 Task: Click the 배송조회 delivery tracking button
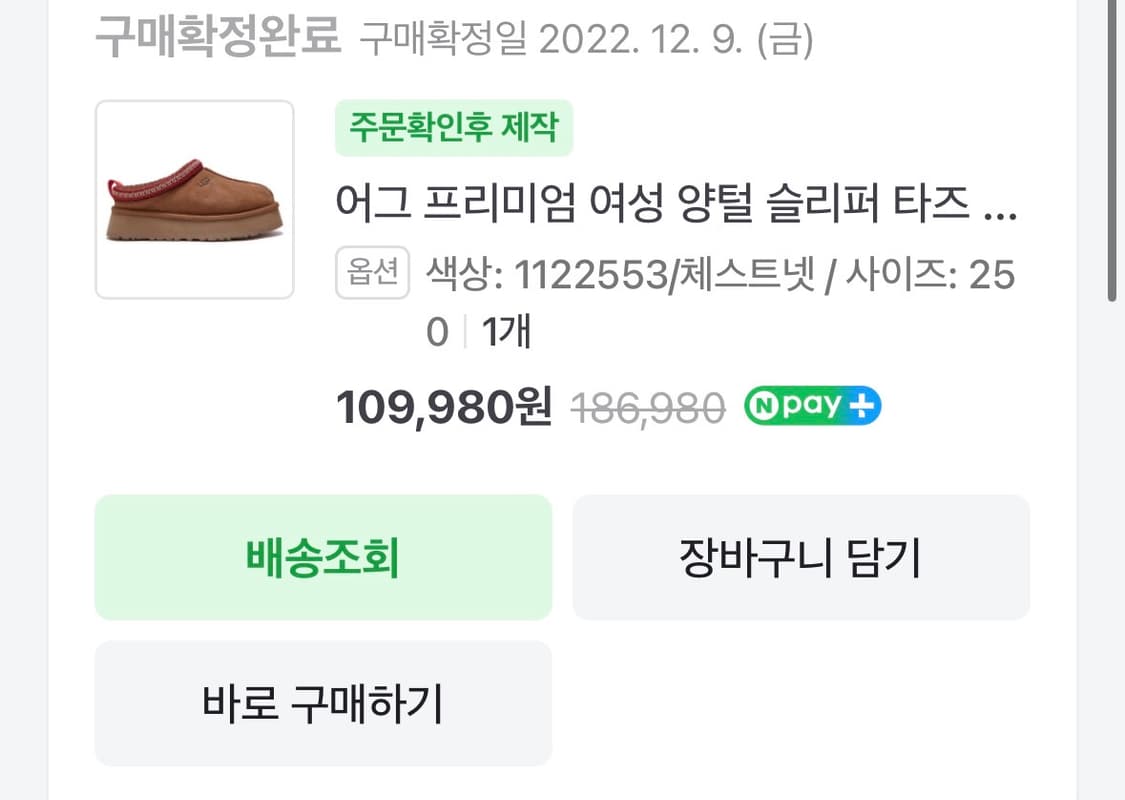[322, 557]
